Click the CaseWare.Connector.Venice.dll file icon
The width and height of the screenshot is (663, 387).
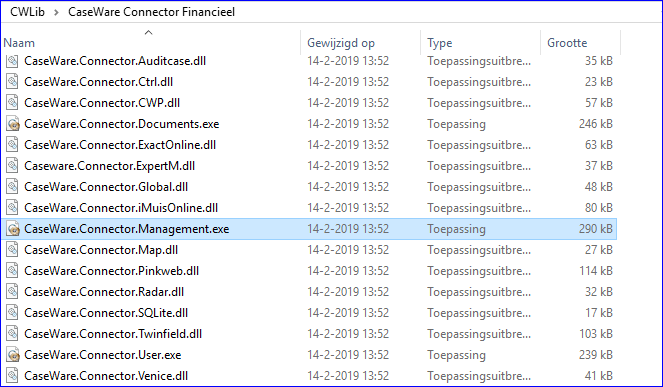tap(12, 376)
